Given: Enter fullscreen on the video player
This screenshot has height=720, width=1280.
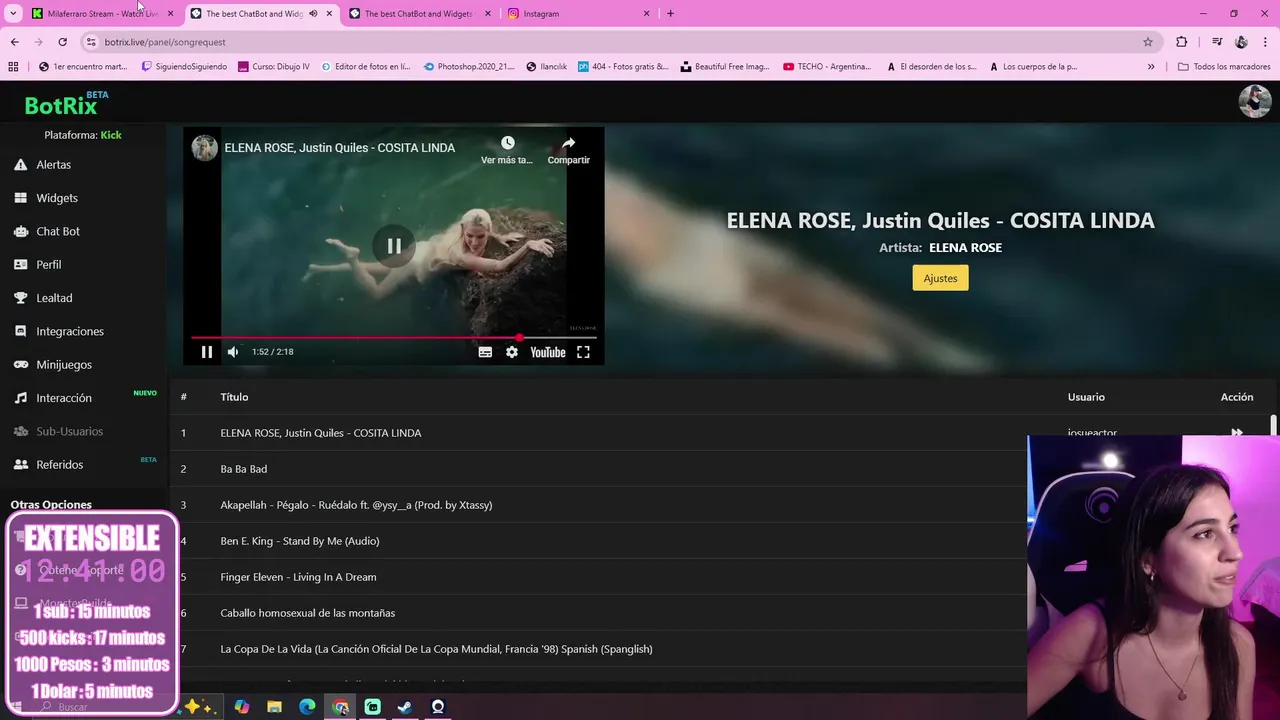Looking at the screenshot, I should [x=583, y=352].
